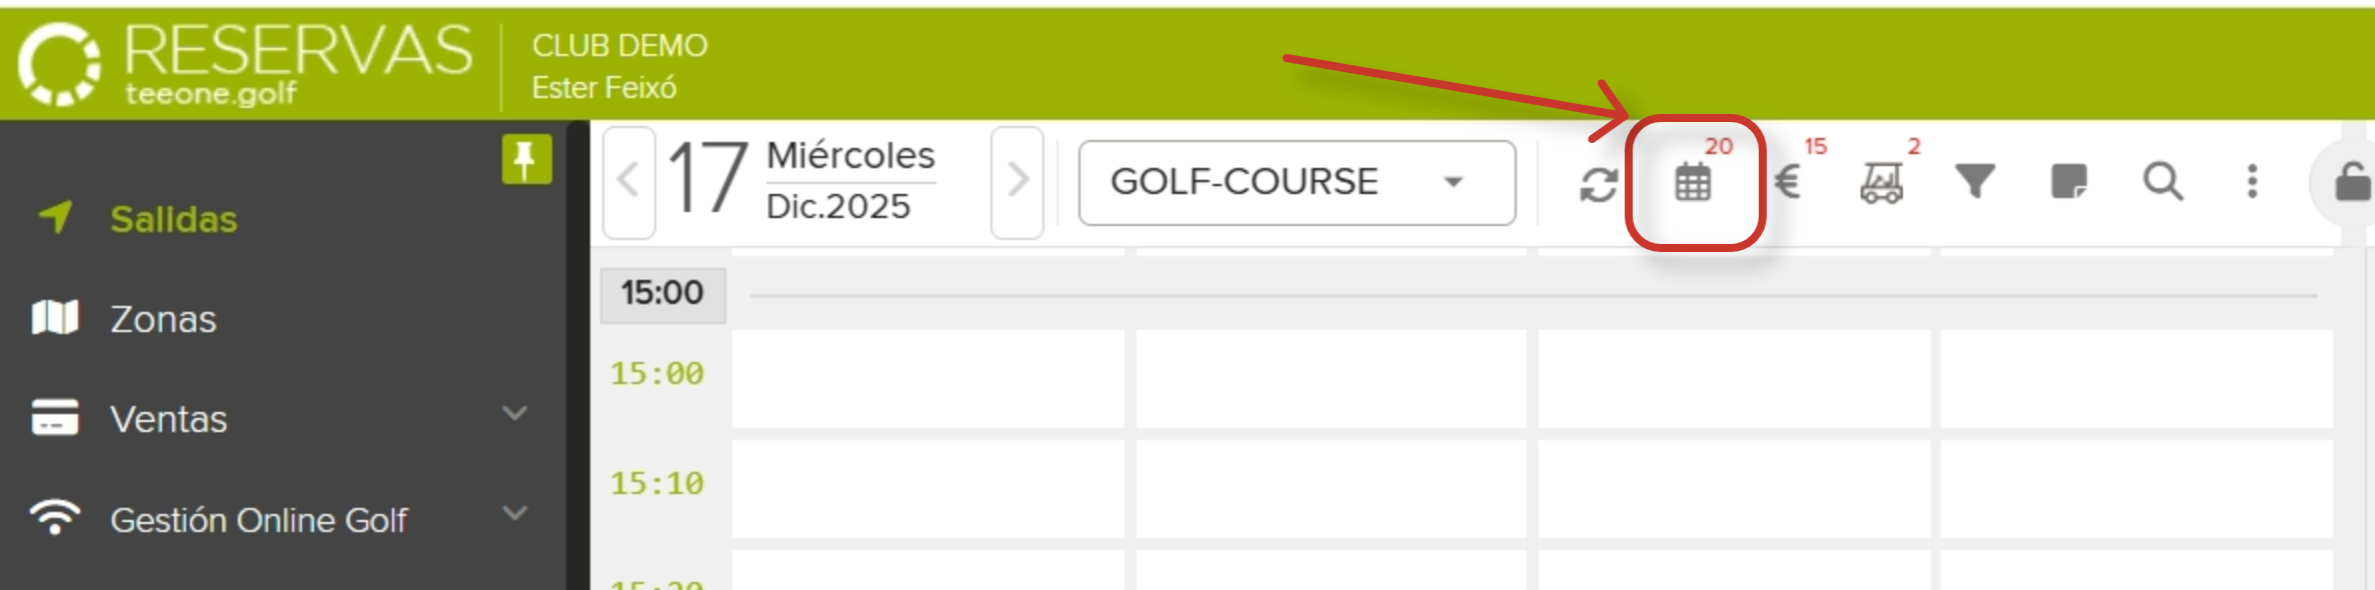Open the GOLF-COURSE dropdown
The image size is (2375, 590).
coord(1296,182)
